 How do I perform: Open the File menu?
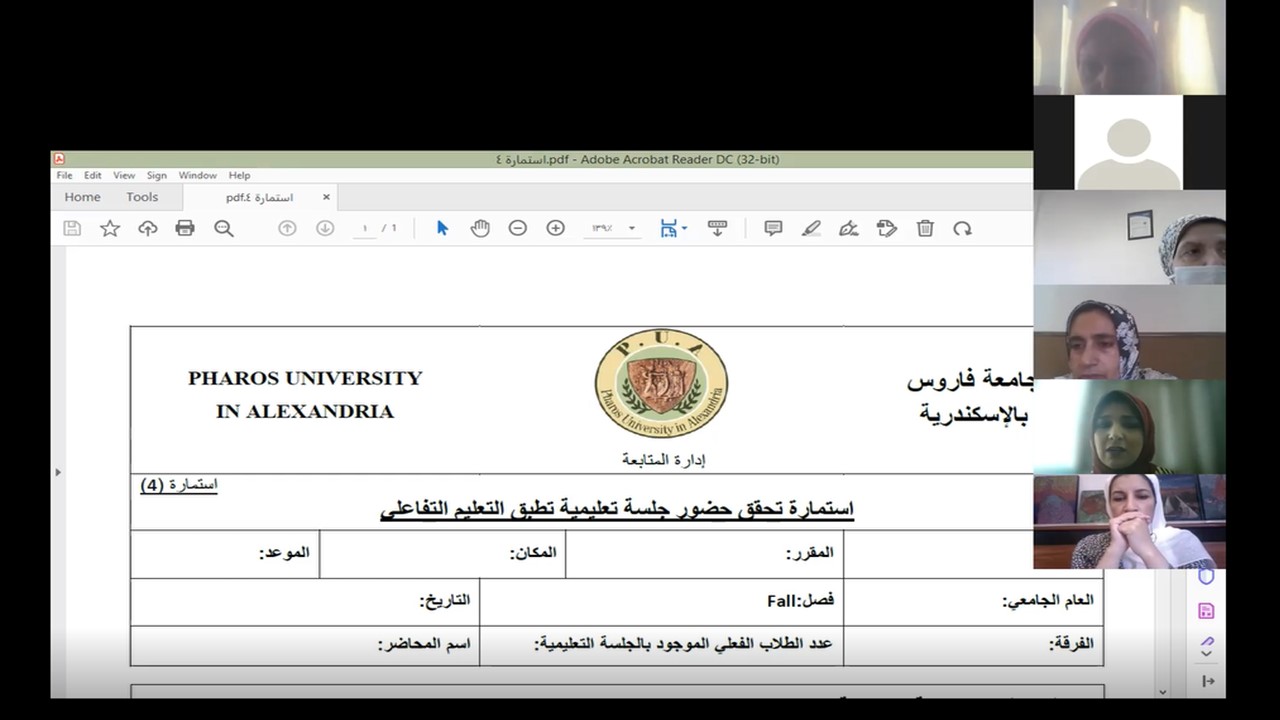(x=64, y=175)
